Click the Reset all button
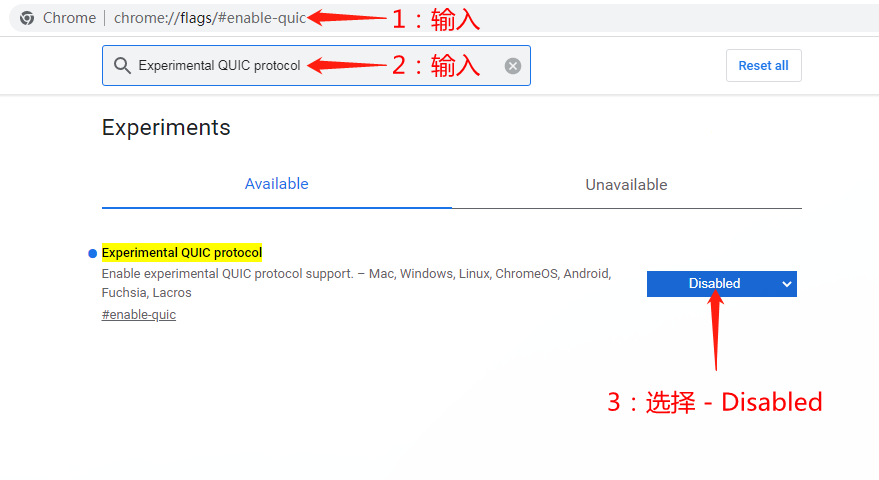 [764, 66]
